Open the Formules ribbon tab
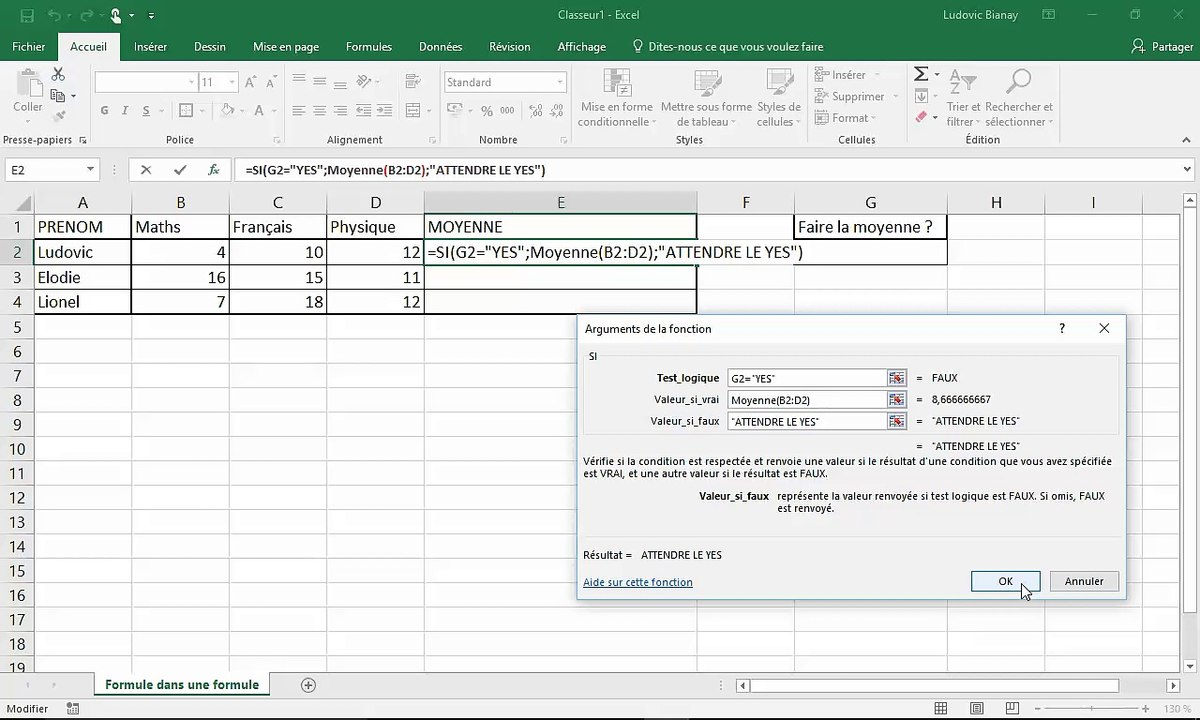 [368, 47]
